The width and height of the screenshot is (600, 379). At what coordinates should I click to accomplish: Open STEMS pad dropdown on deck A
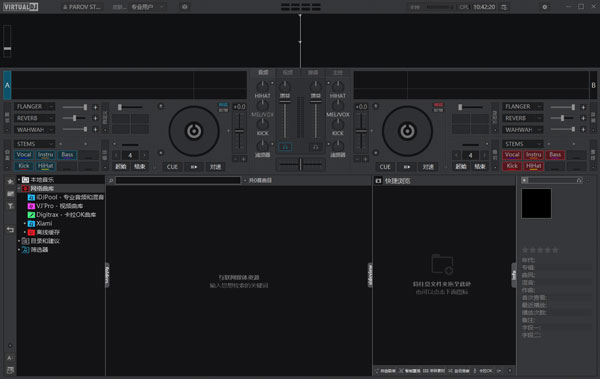click(x=34, y=144)
